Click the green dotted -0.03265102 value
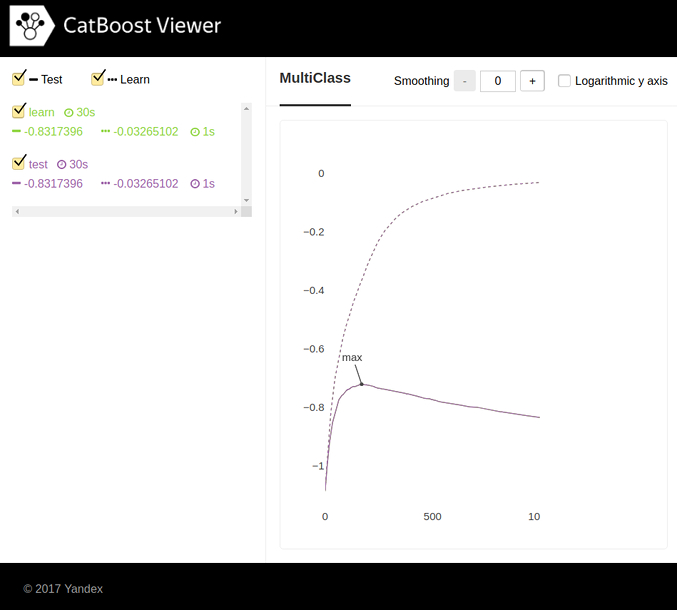Image resolution: width=677 pixels, height=610 pixels. [x=146, y=132]
